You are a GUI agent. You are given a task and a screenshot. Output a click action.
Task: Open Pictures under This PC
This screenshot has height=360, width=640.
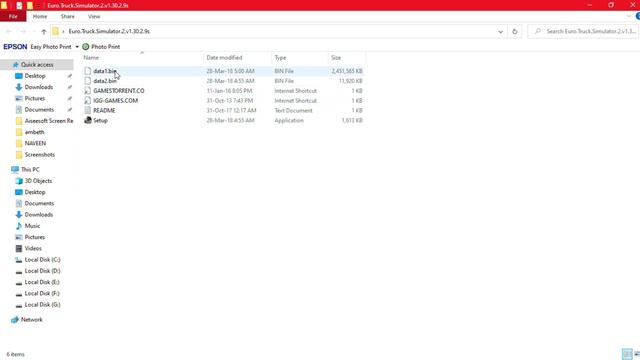[x=35, y=237]
